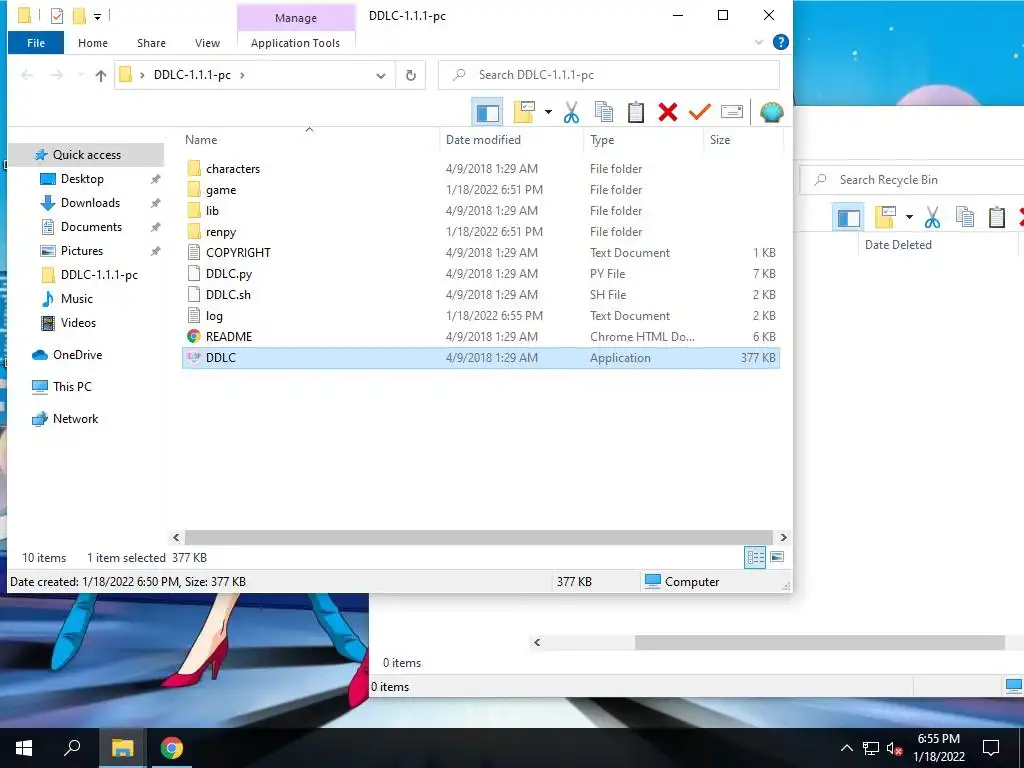This screenshot has width=1024, height=768.
Task: Click the orange checkmark Properties icon
Action: tap(699, 112)
